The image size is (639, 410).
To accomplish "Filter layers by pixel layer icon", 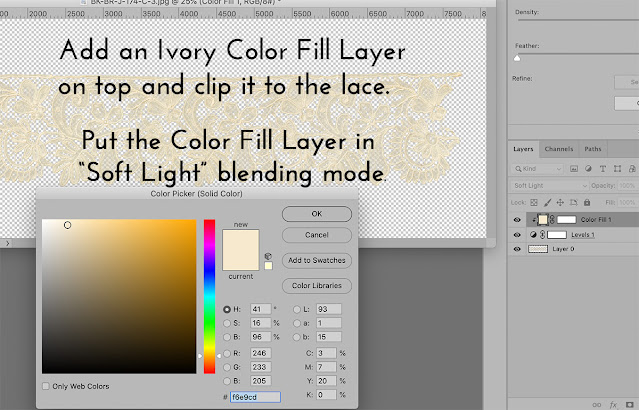I will [x=574, y=169].
